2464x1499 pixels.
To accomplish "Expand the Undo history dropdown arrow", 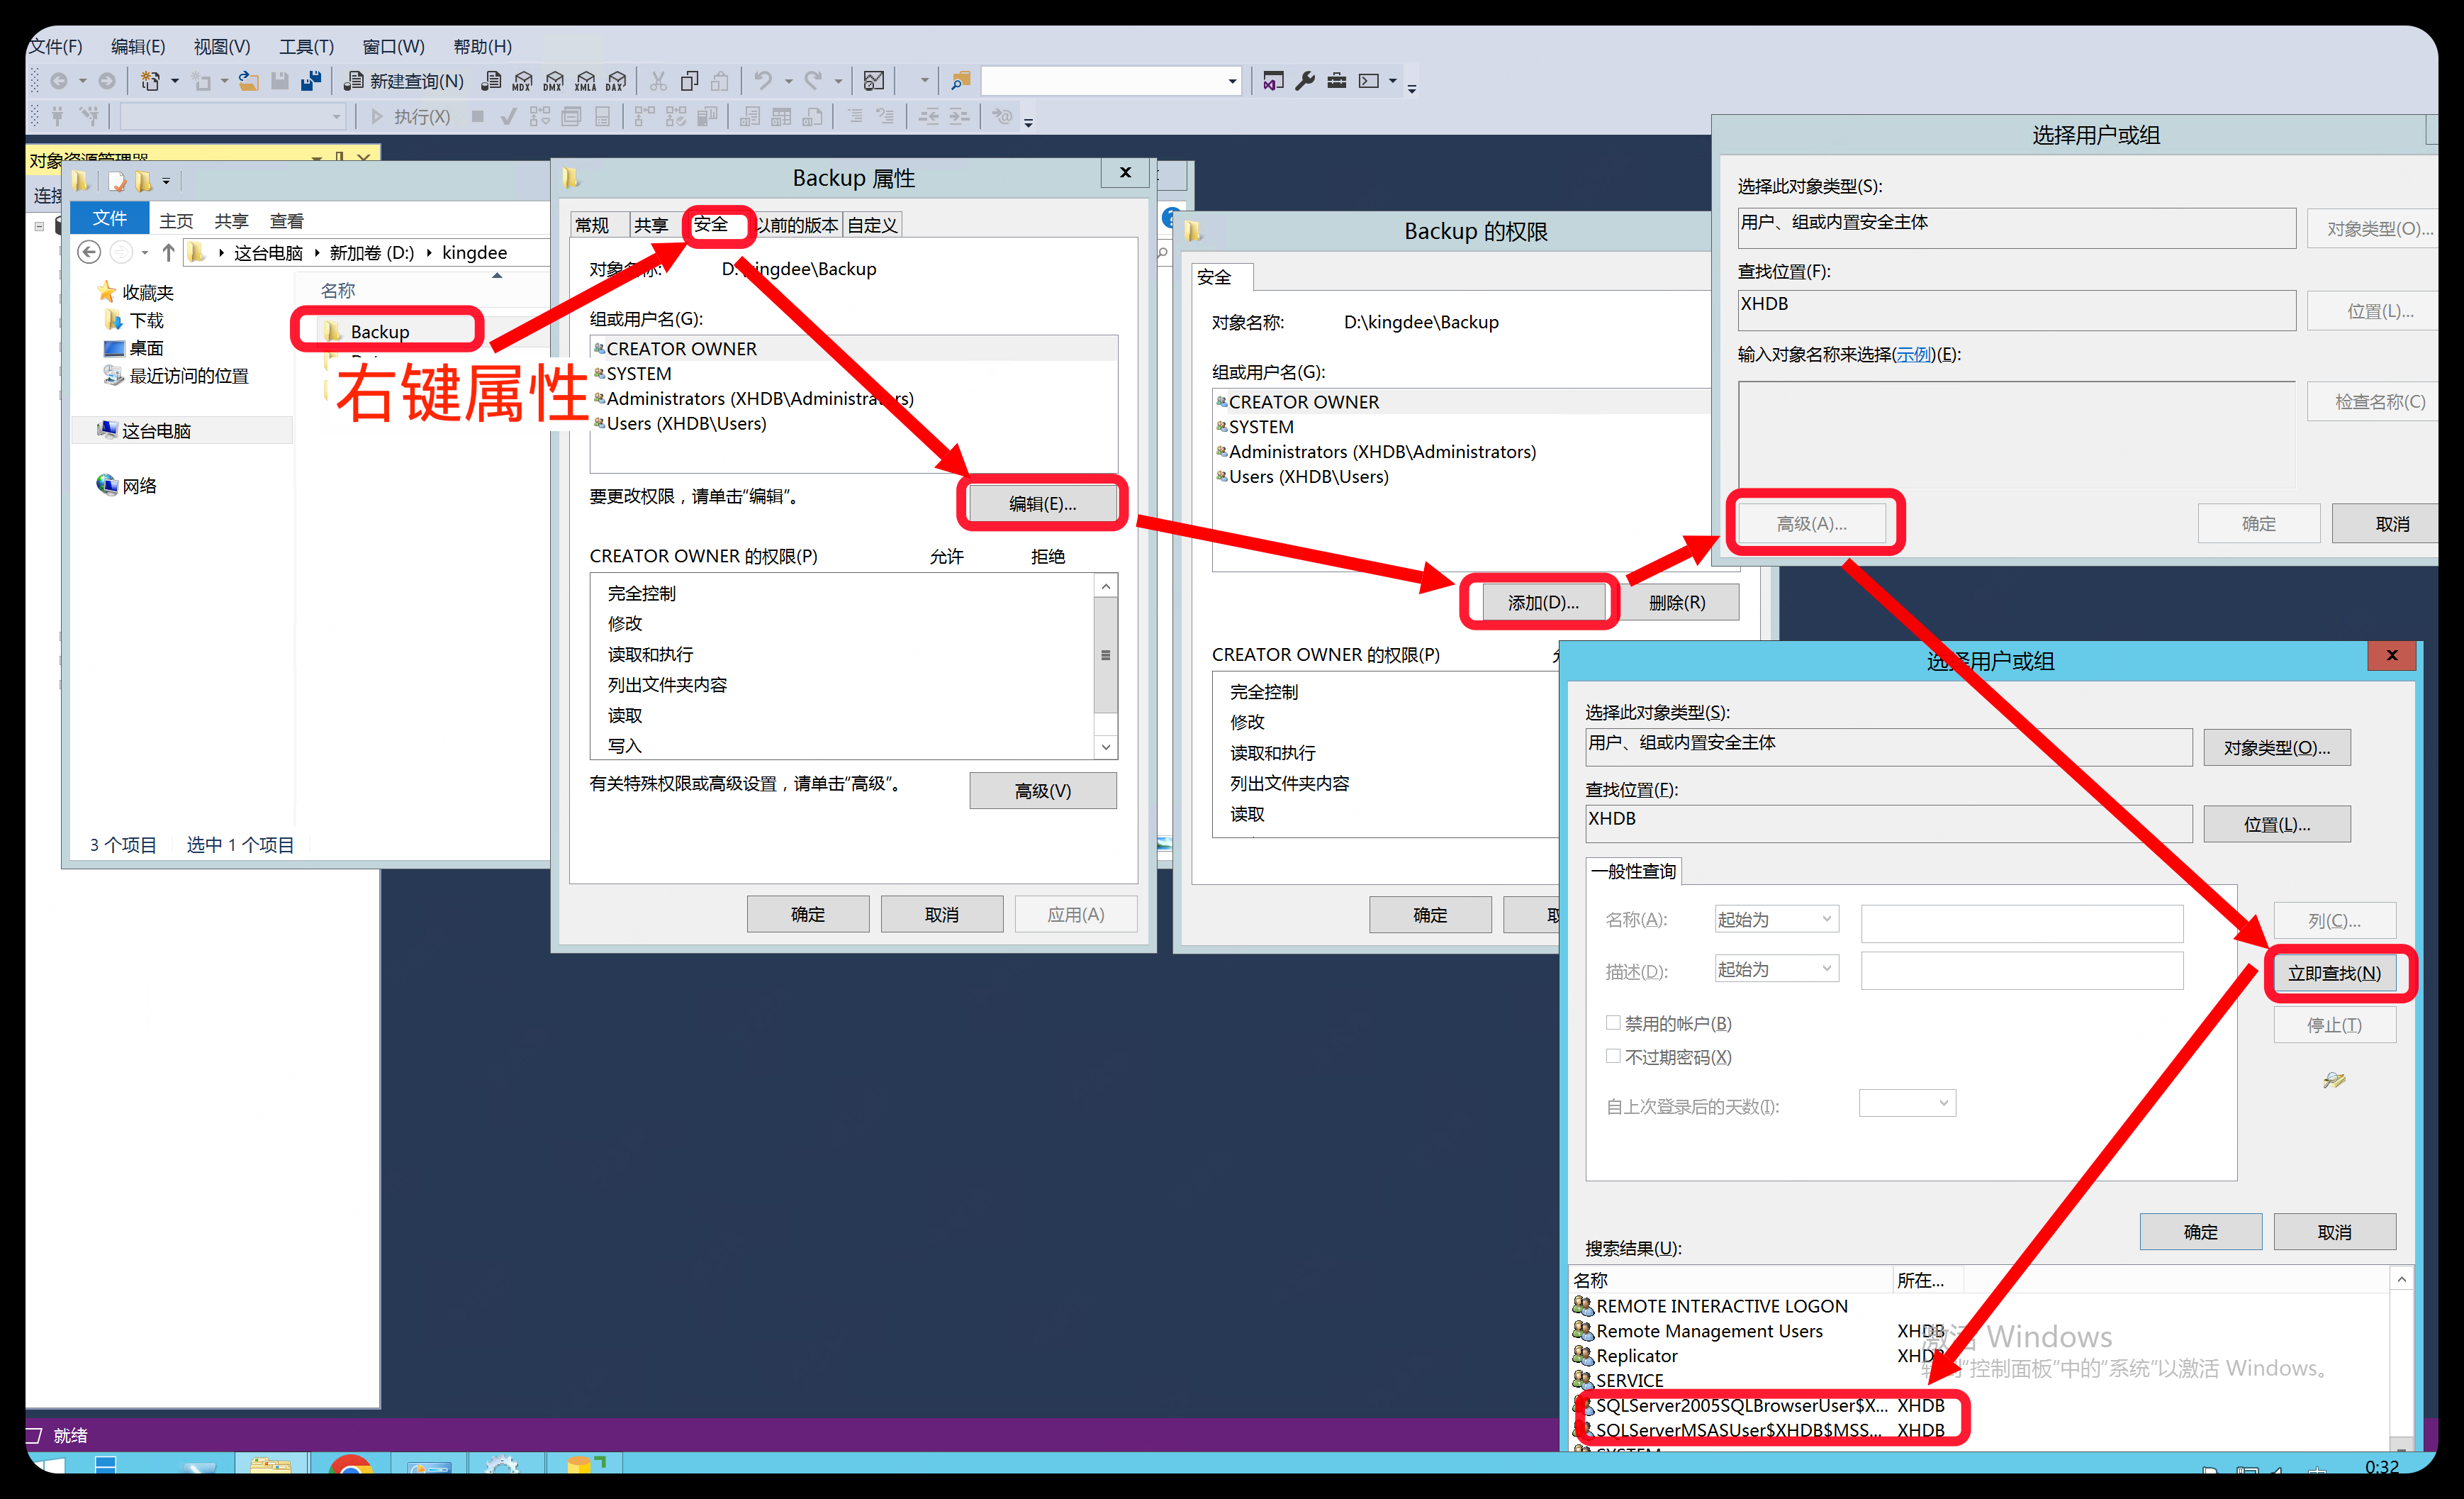I will [789, 81].
